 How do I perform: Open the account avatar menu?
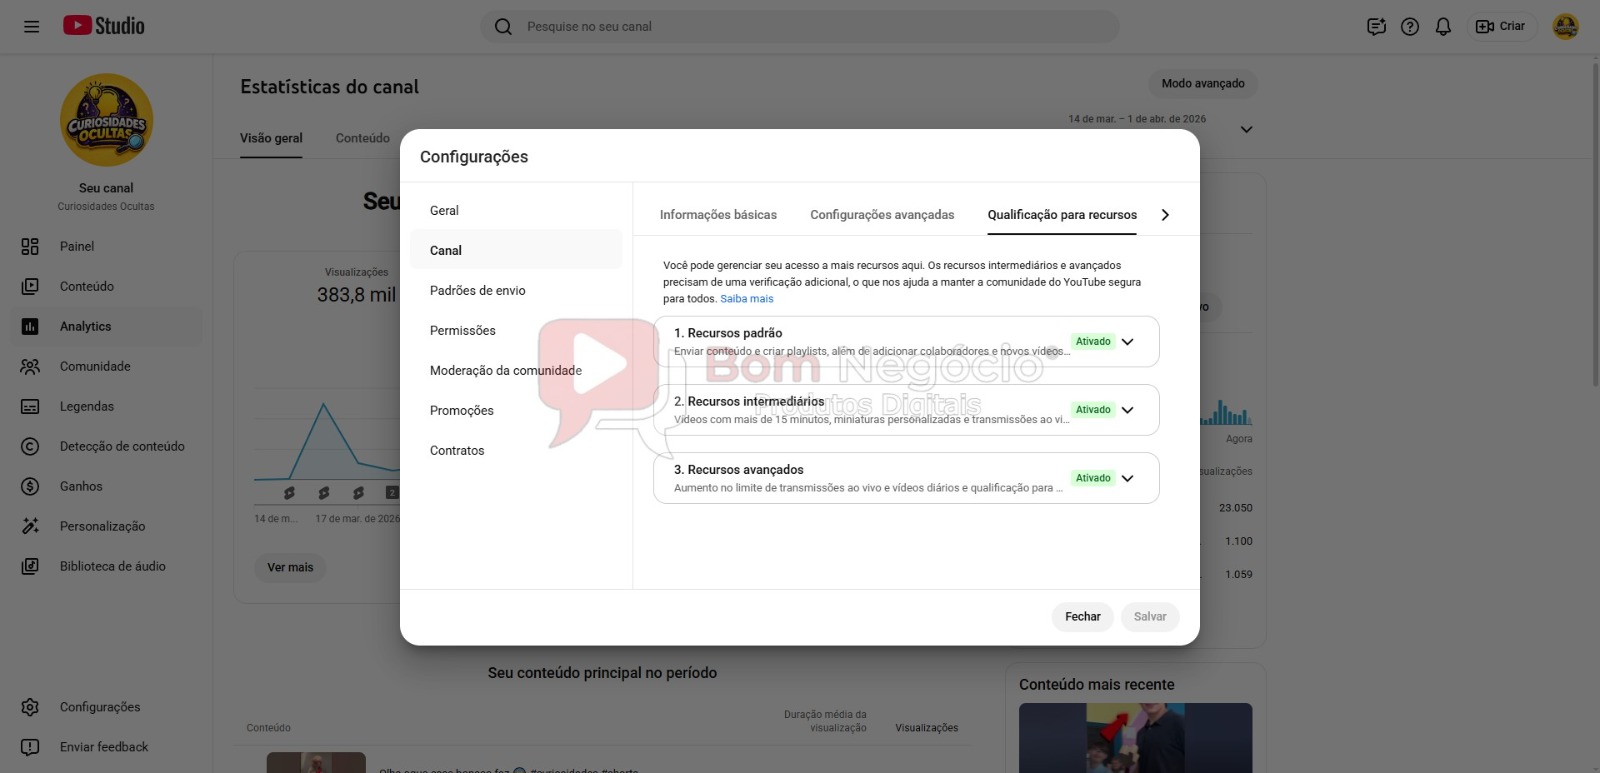[x=1565, y=27]
